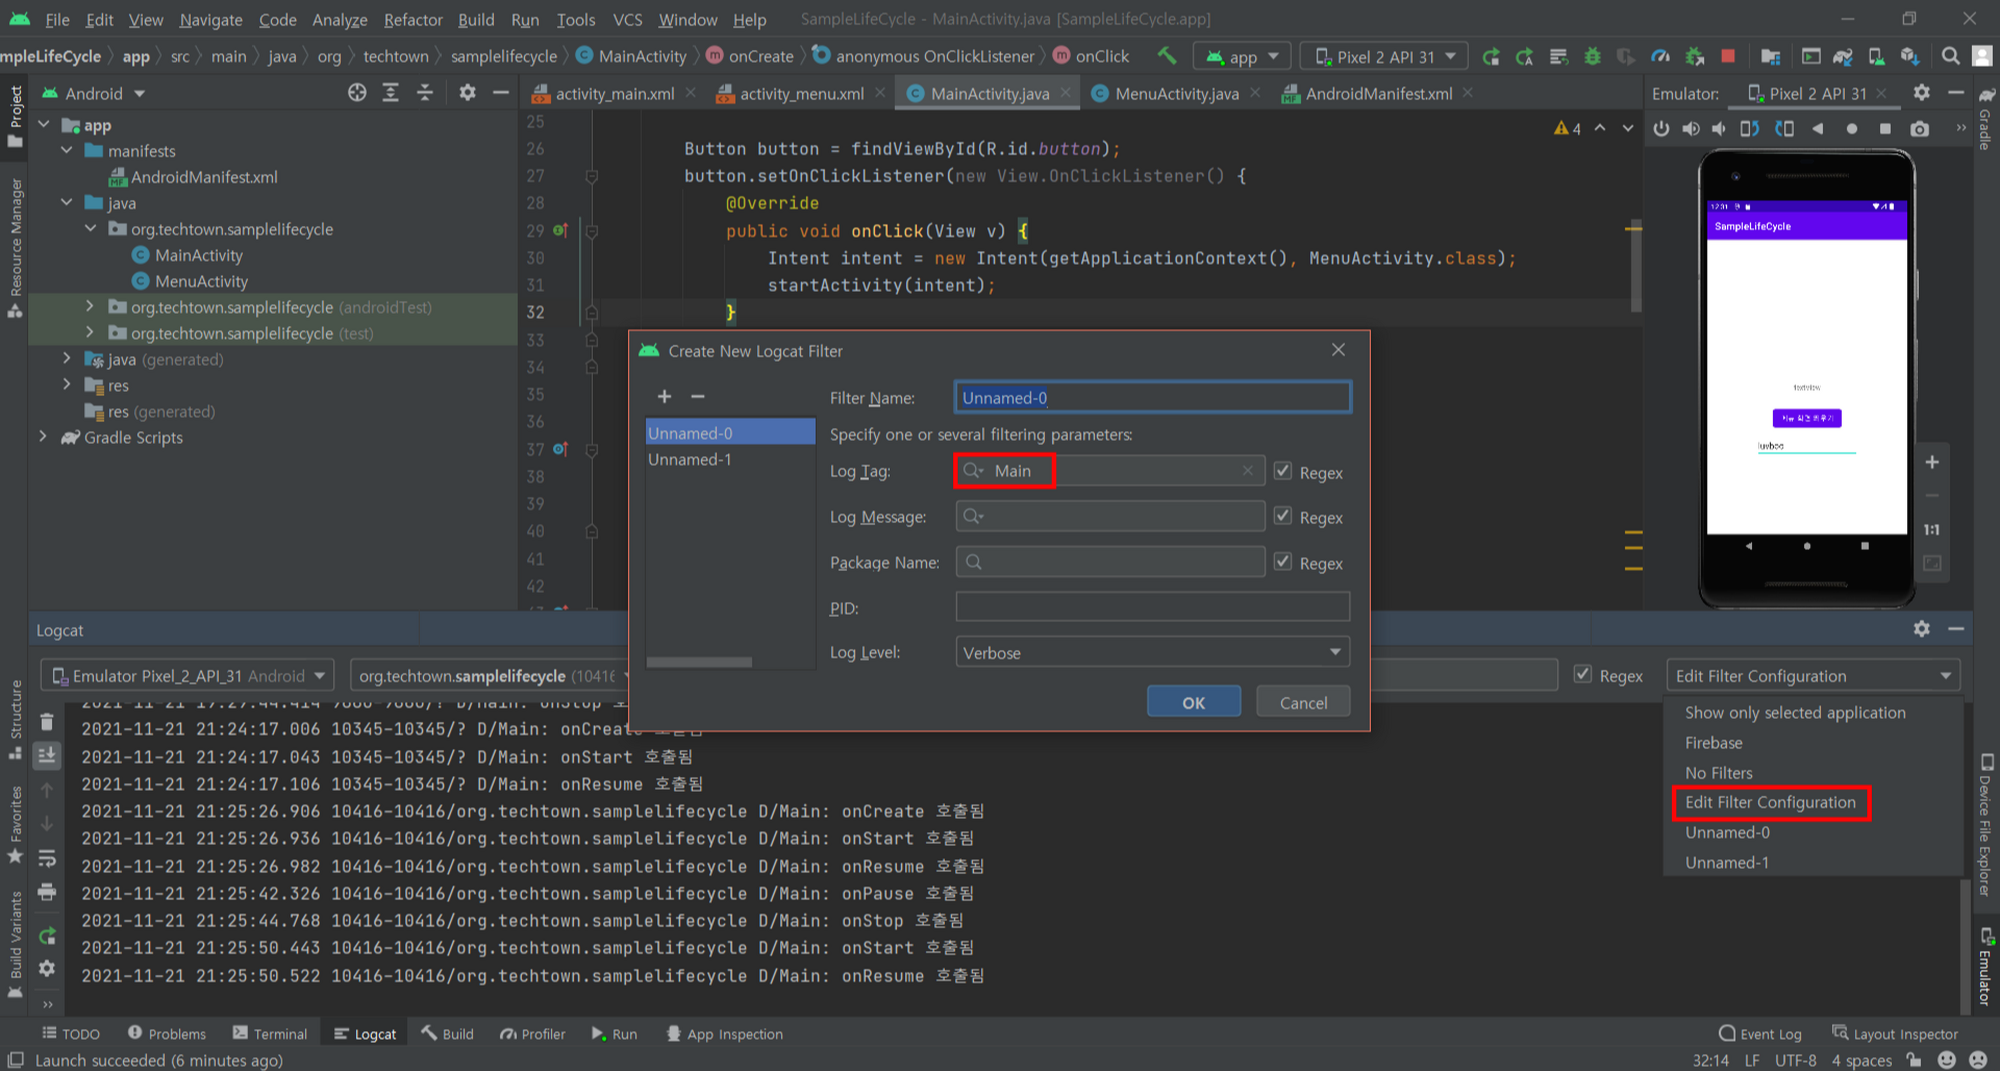The height and width of the screenshot is (1071, 2000).
Task: Open the app run configuration dropdown
Action: coord(1243,57)
